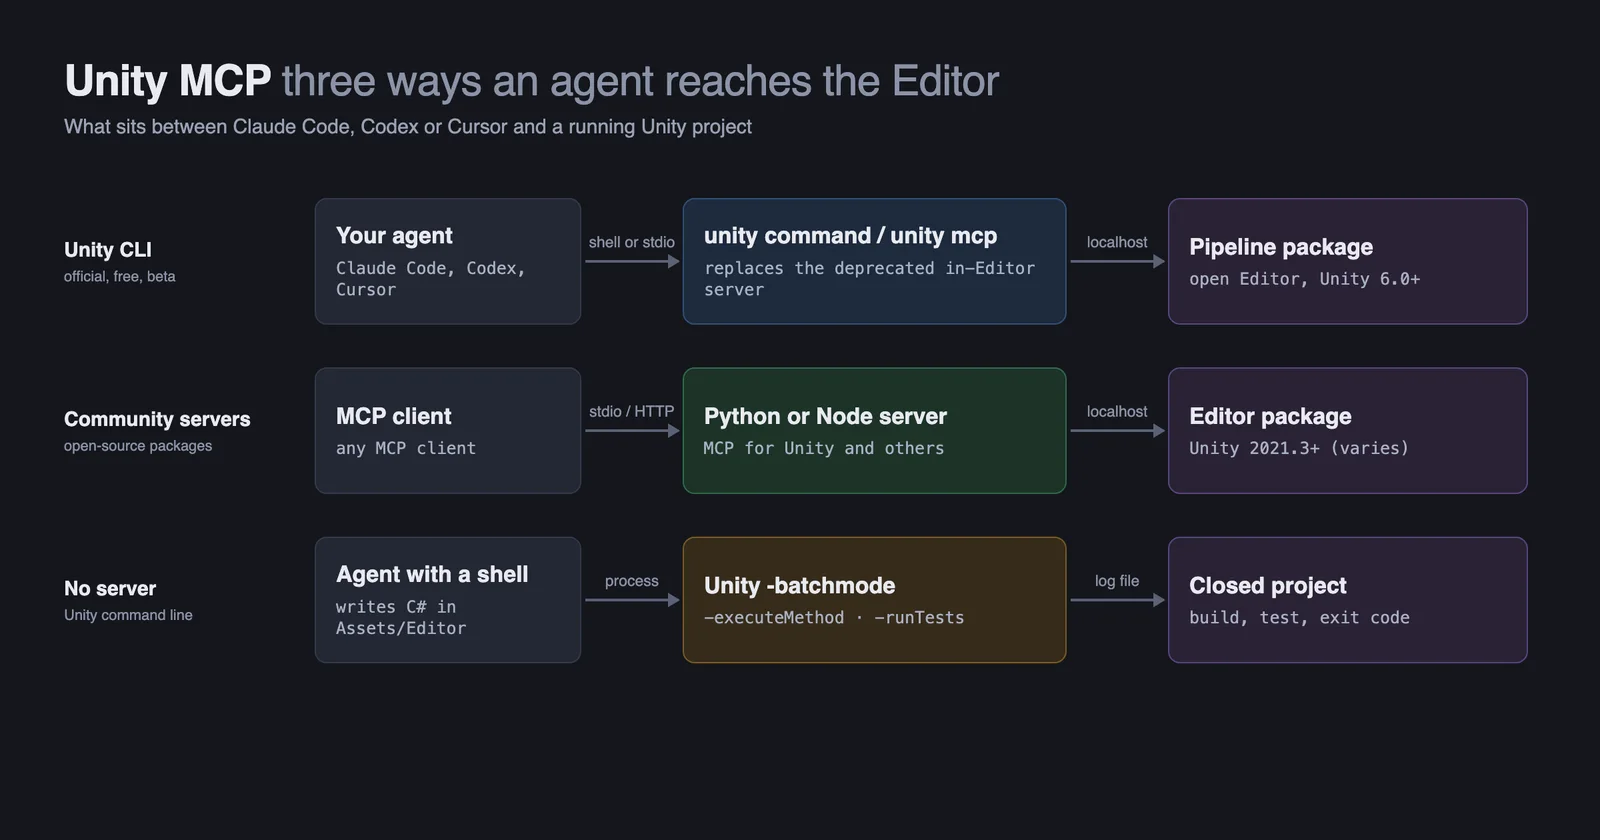This screenshot has width=1600, height=840.
Task: Click the 'Python or Node server' box
Action: click(x=874, y=430)
